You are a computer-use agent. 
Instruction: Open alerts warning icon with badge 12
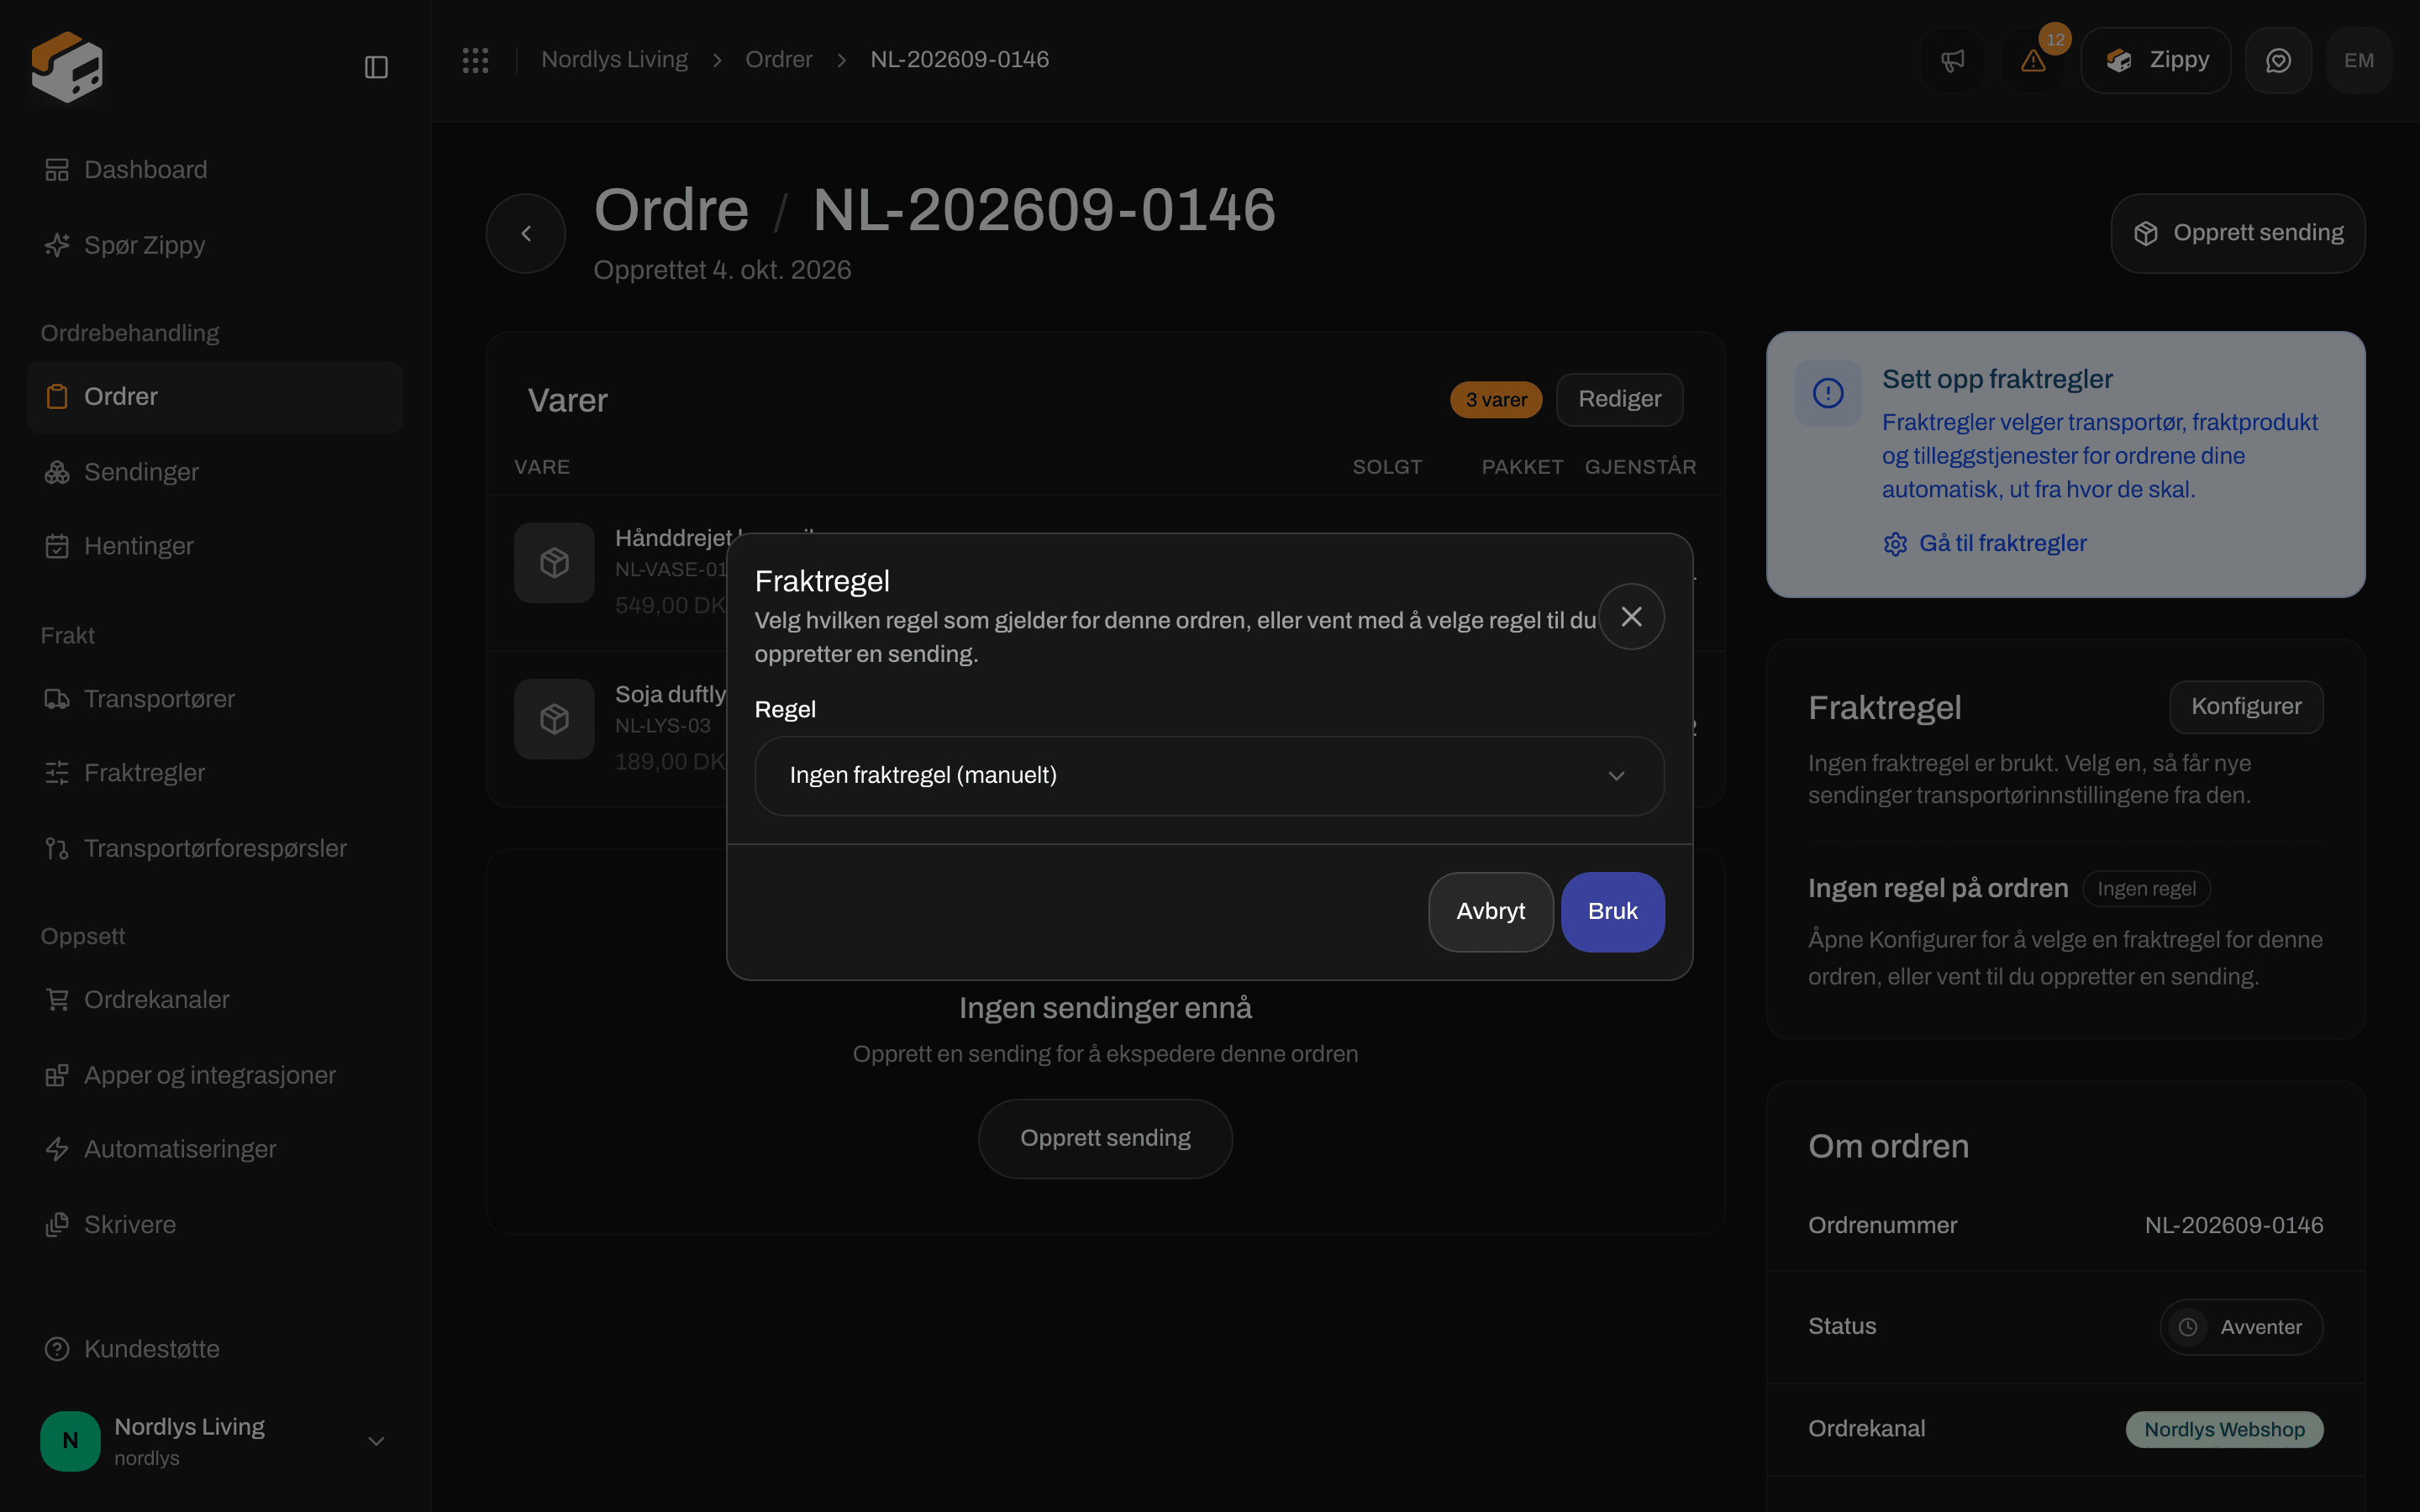(x=2033, y=60)
